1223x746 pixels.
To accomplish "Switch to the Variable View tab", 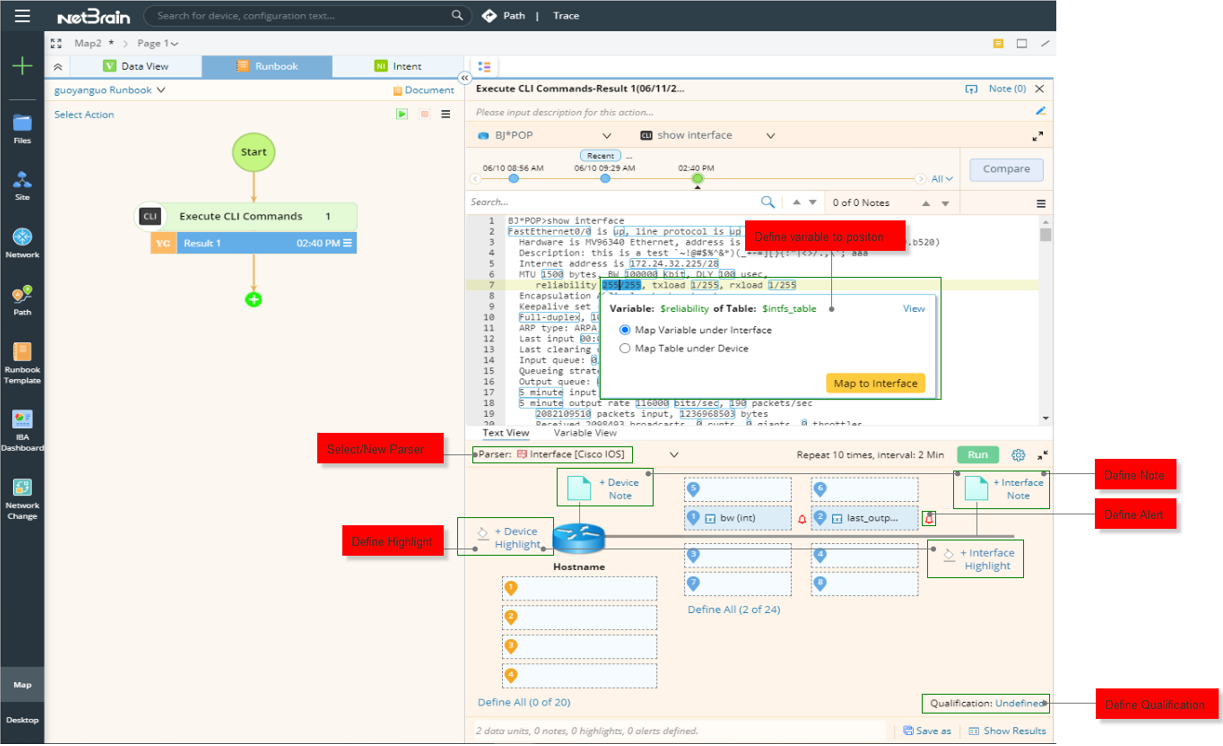I will click(x=584, y=433).
